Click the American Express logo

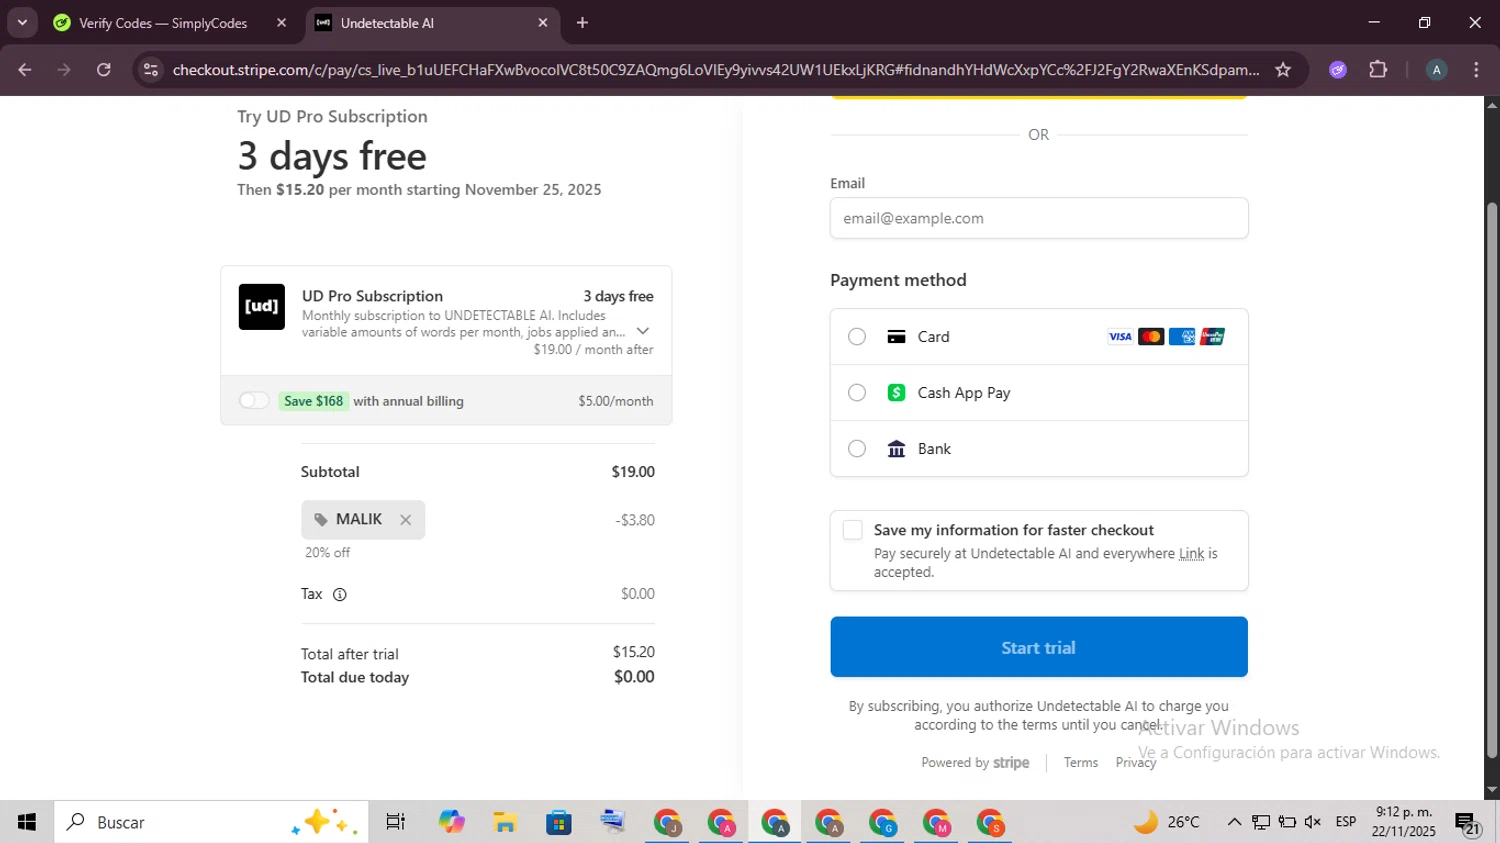click(x=1182, y=337)
